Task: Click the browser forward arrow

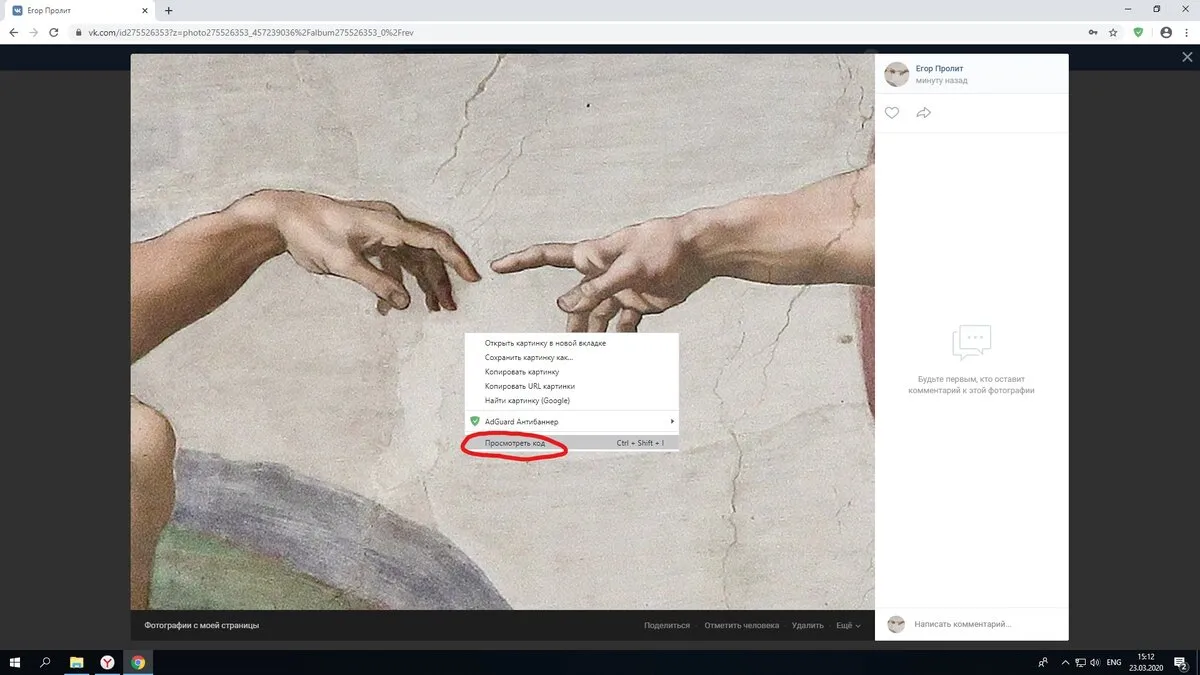Action: [35, 32]
